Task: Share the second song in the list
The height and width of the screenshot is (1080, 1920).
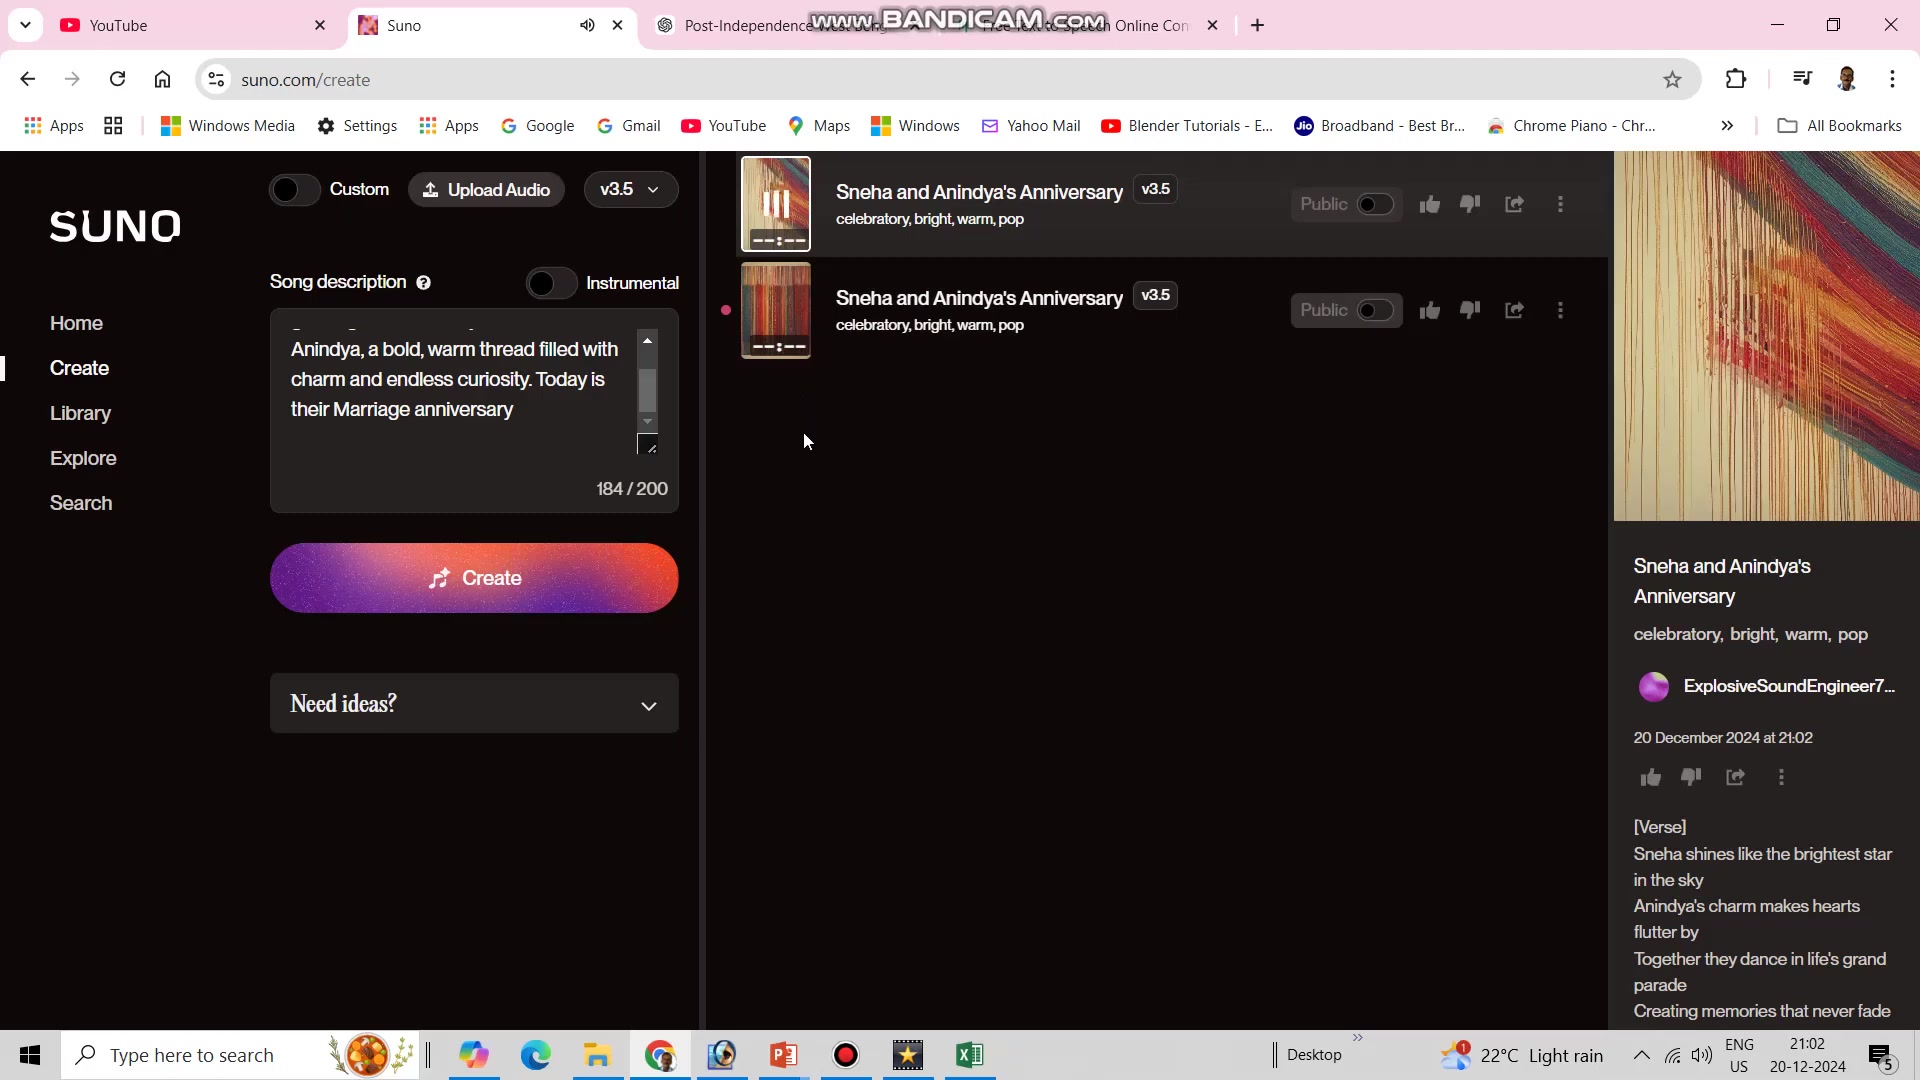Action: click(1514, 310)
